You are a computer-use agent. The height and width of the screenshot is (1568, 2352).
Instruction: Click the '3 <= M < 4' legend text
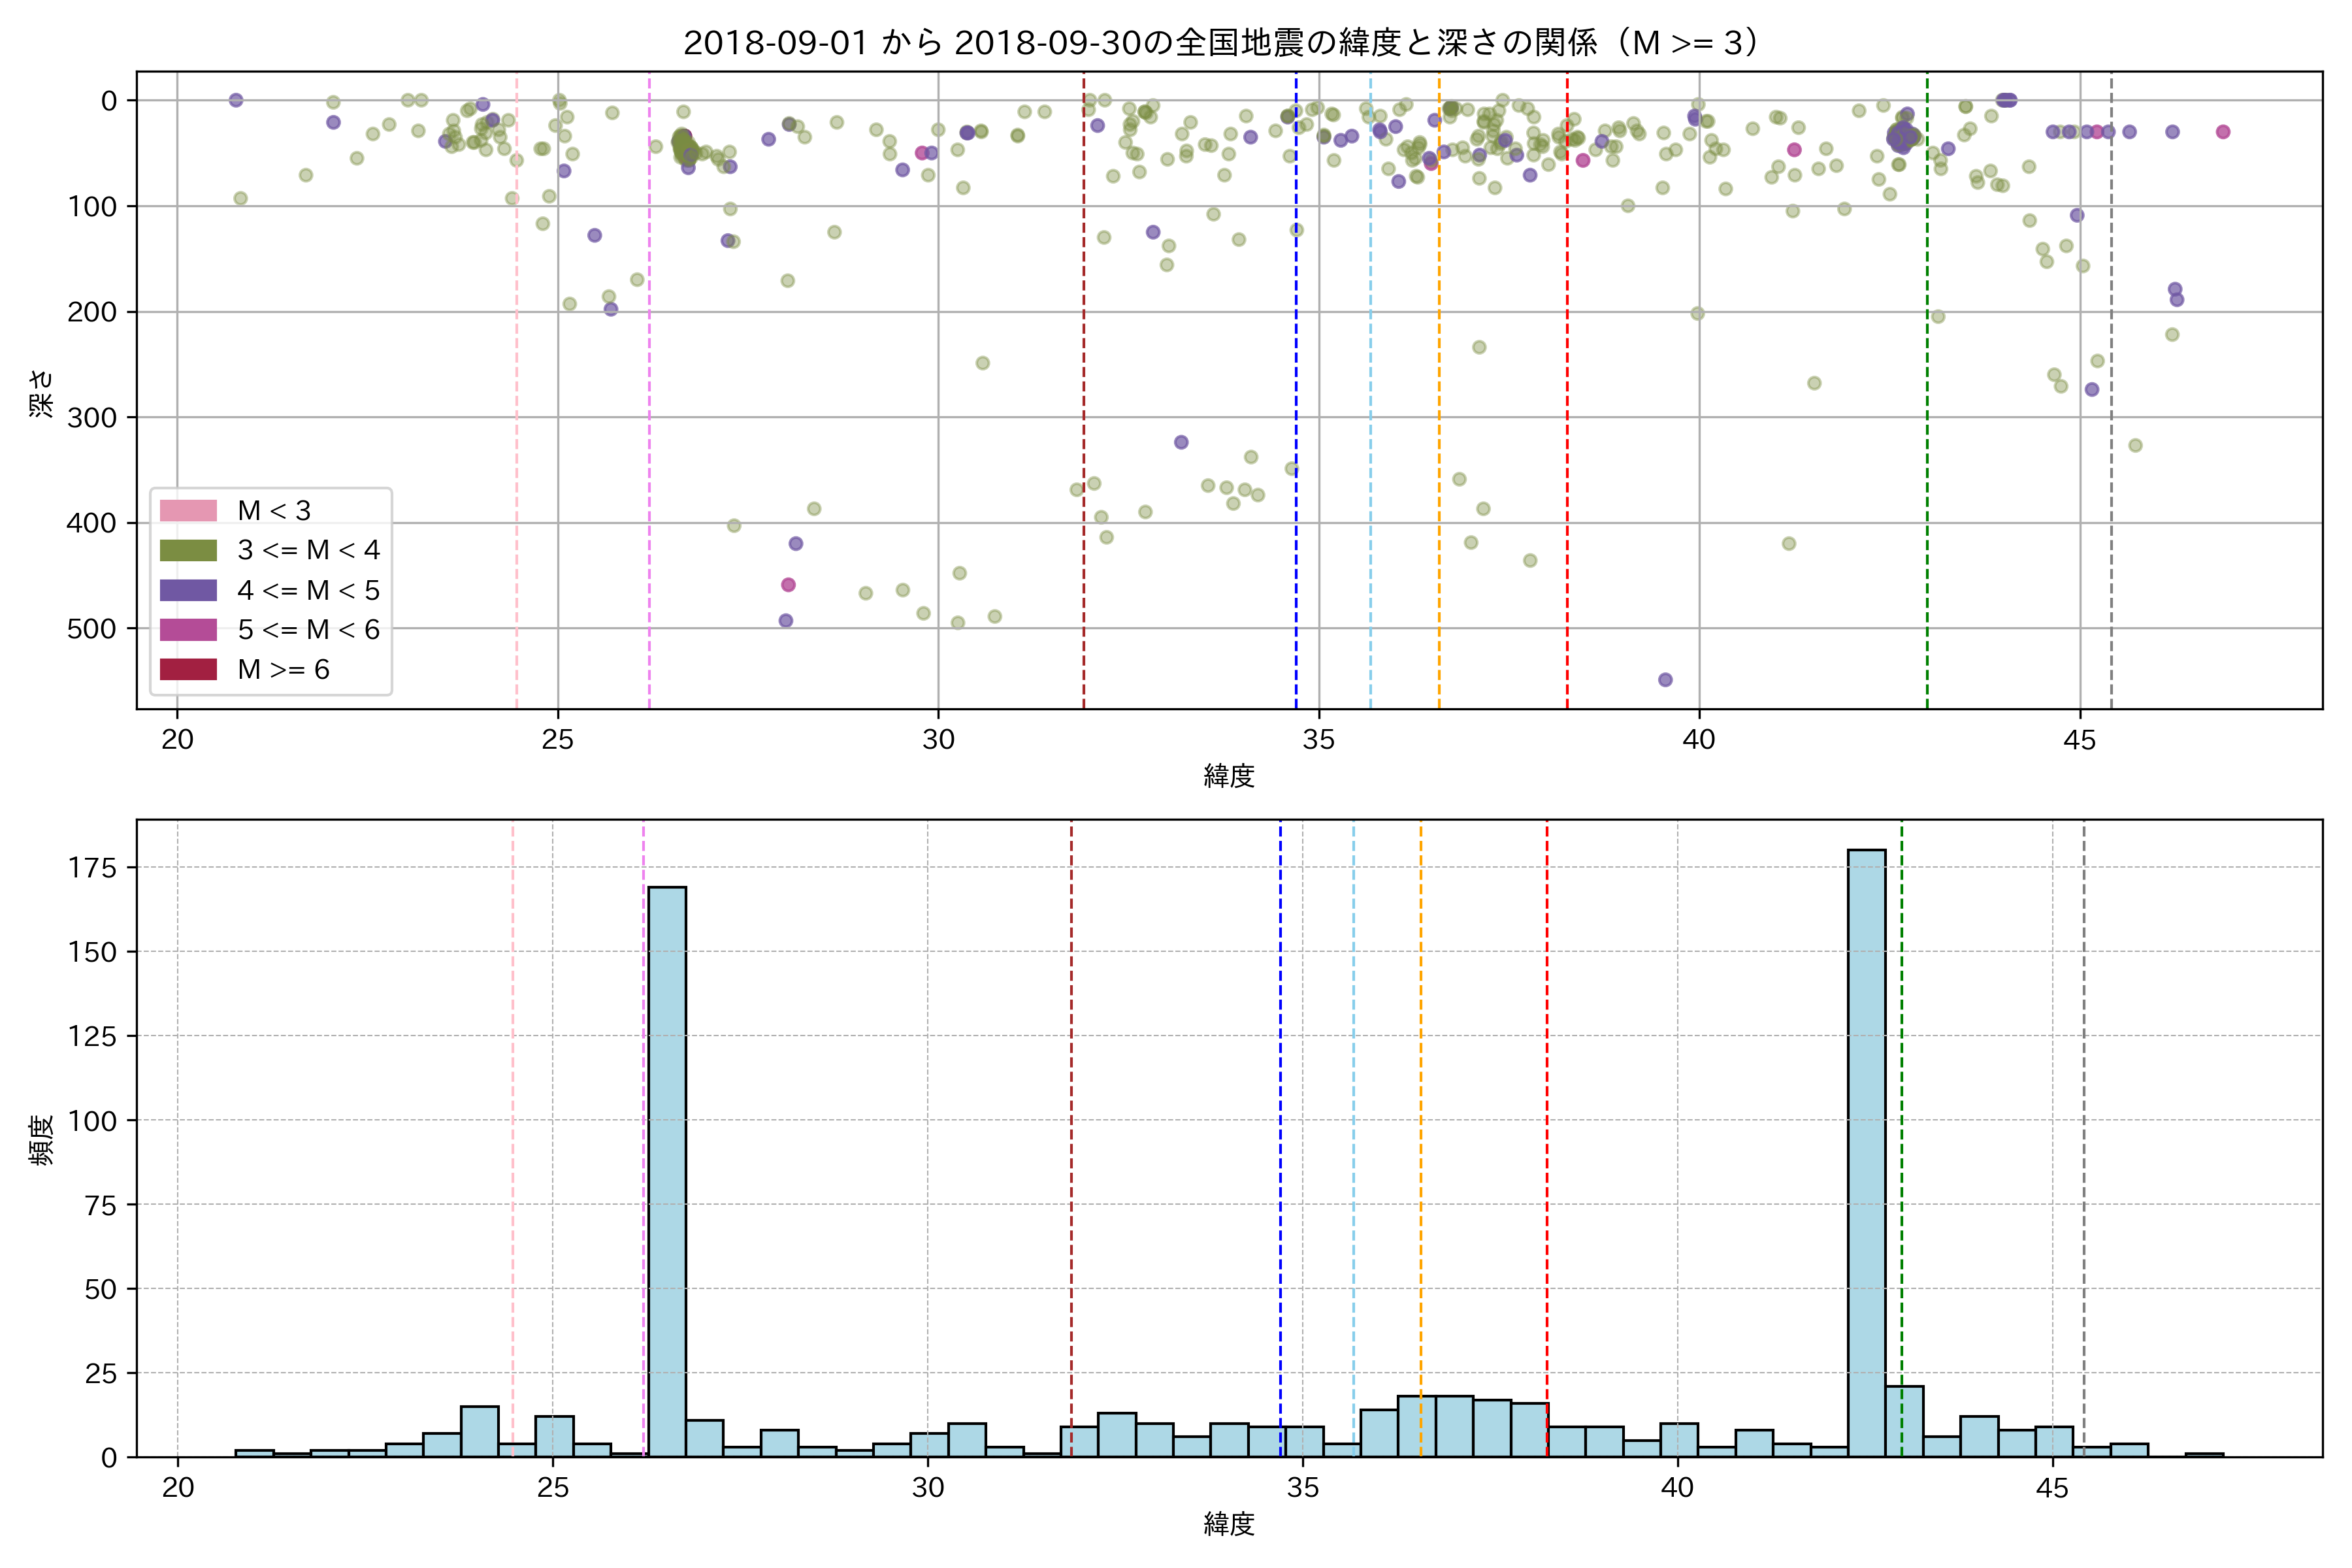(308, 550)
